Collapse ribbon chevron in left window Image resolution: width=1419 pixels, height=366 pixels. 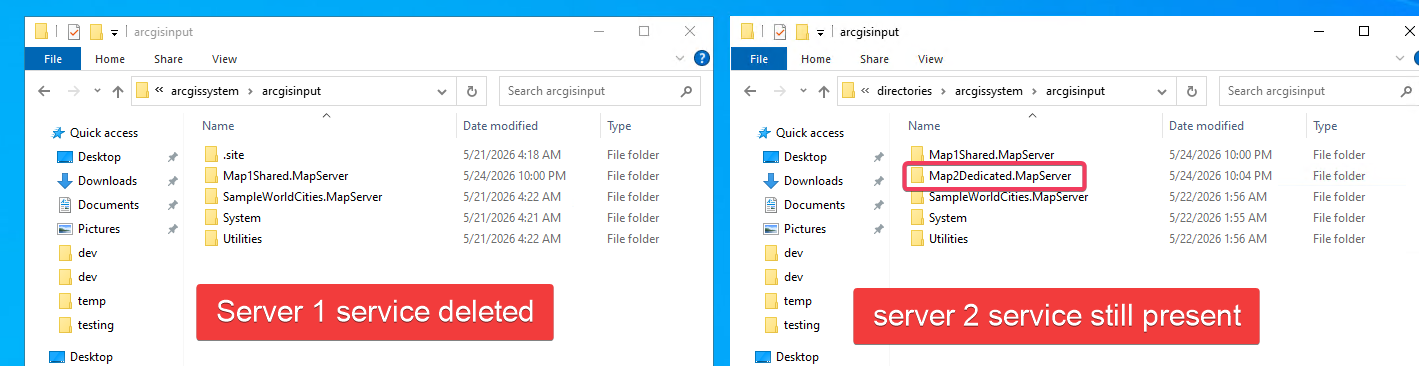tap(681, 59)
